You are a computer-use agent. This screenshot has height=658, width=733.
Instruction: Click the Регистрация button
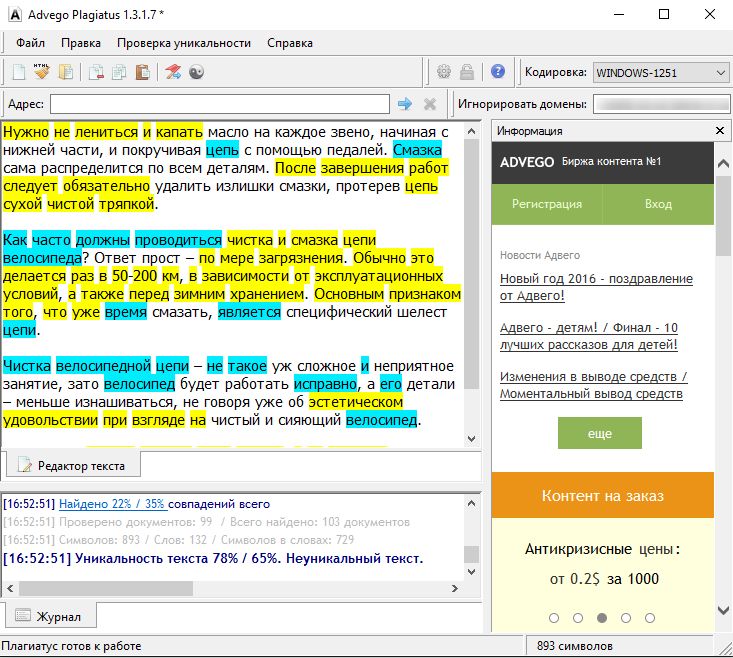click(x=547, y=204)
